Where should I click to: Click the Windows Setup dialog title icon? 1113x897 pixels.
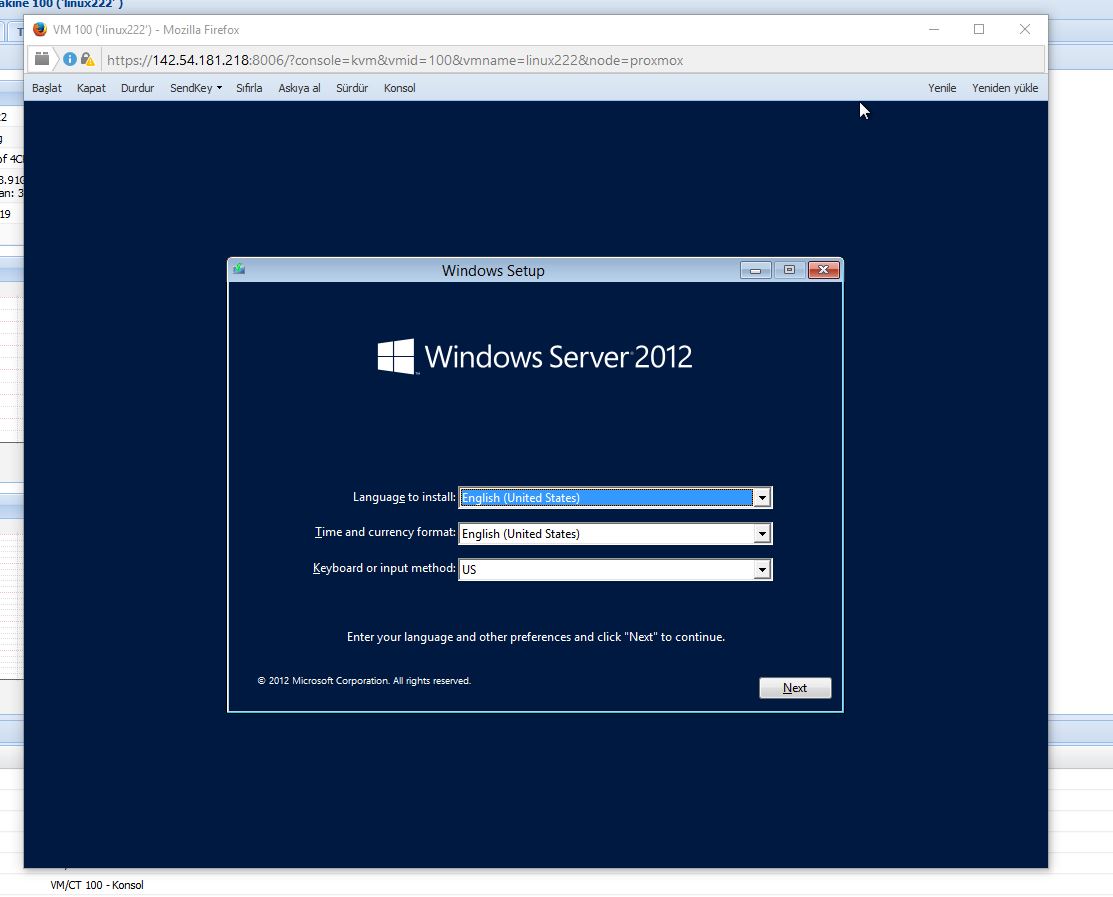238,269
